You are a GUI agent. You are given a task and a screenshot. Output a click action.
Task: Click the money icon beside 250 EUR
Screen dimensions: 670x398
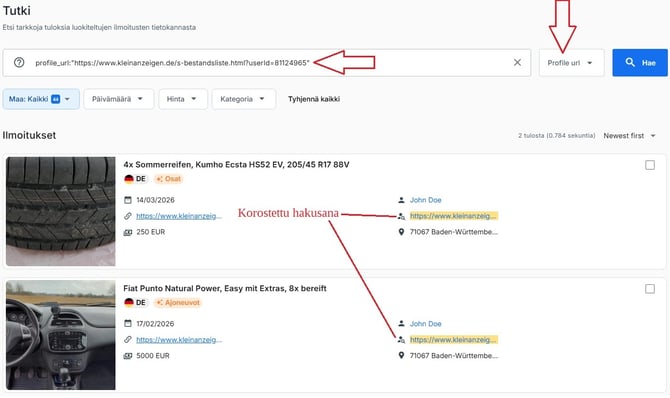pos(127,232)
